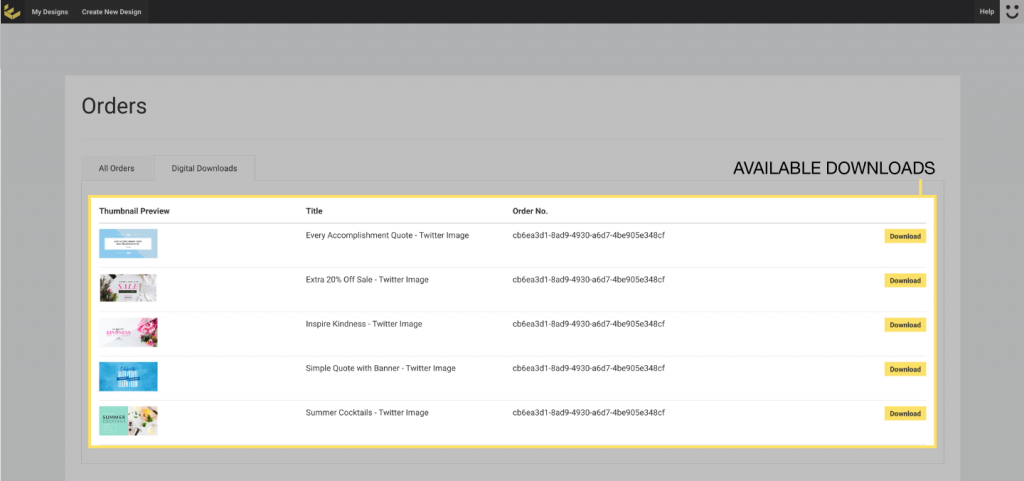Click the smiley face profile icon
The height and width of the screenshot is (481, 1024).
coord(1012,12)
